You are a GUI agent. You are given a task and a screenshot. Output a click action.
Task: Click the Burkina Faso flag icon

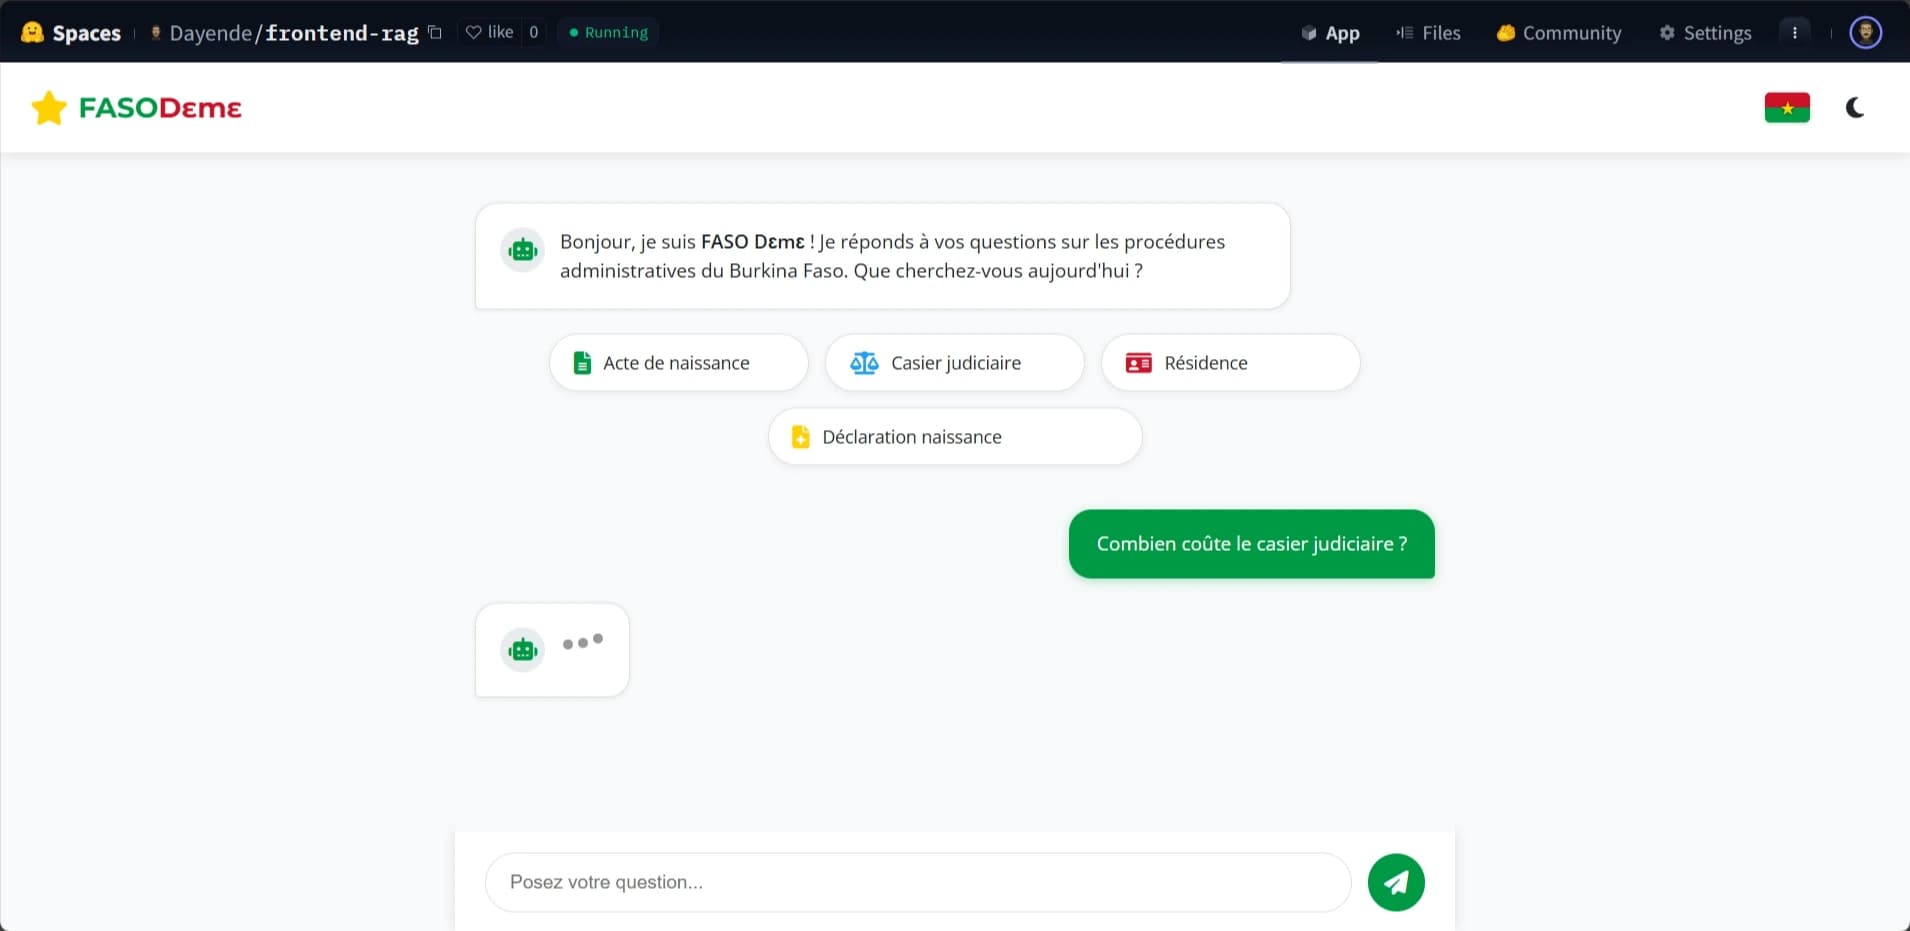[x=1786, y=108]
